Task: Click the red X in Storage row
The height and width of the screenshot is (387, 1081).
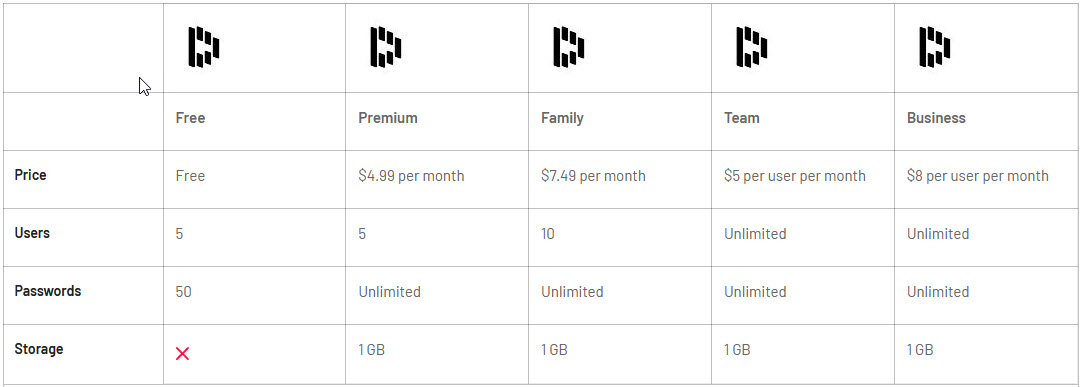Action: 183,354
